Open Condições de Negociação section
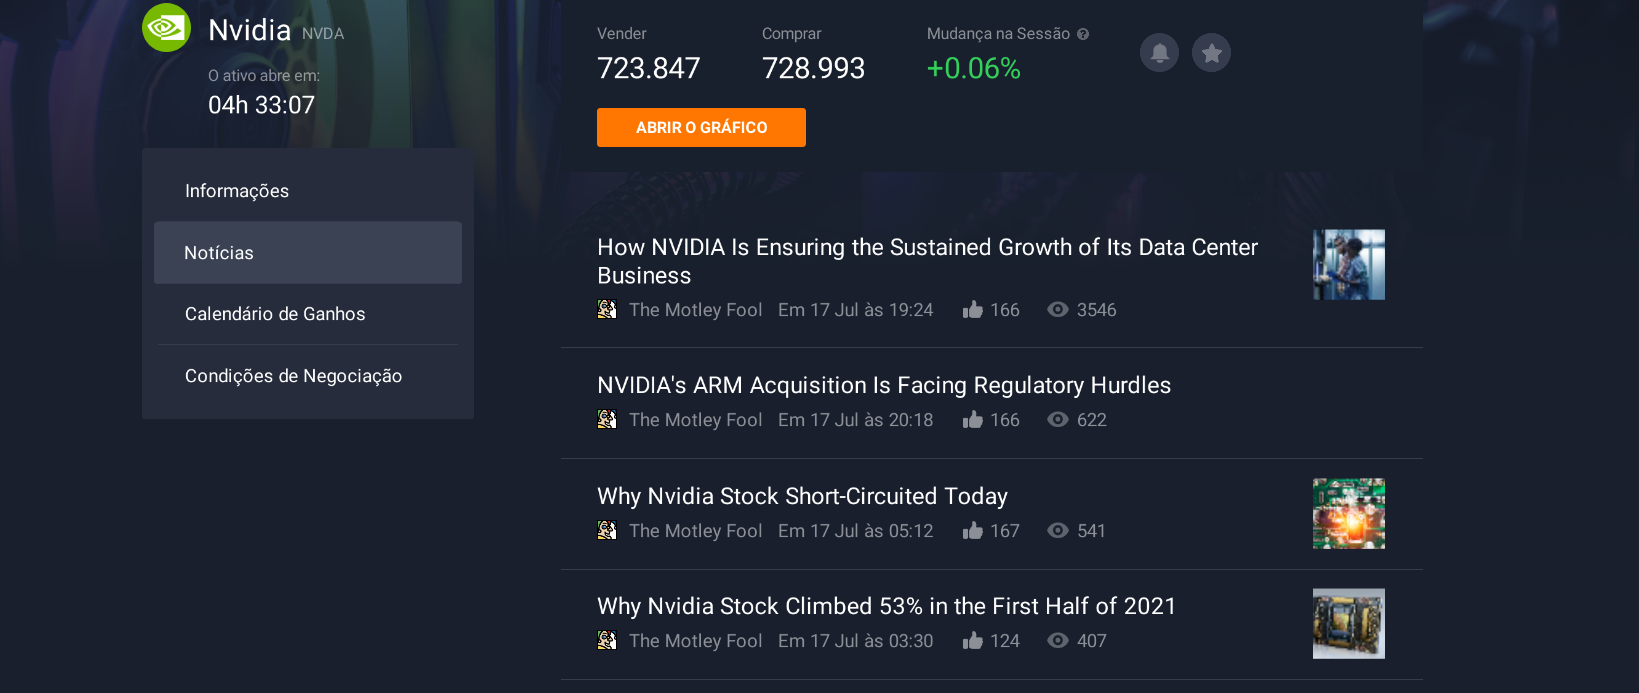This screenshot has height=693, width=1639. click(308, 376)
